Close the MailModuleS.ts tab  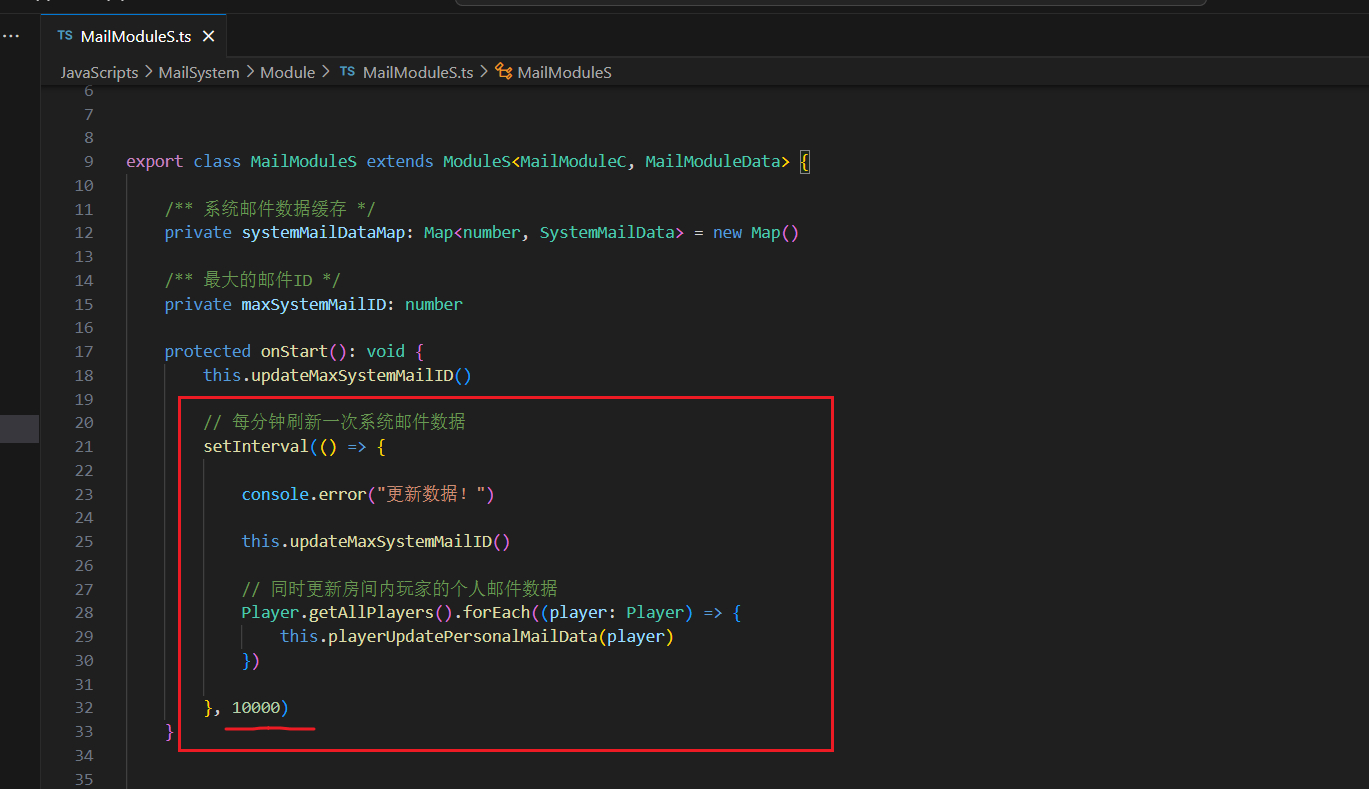click(209, 36)
